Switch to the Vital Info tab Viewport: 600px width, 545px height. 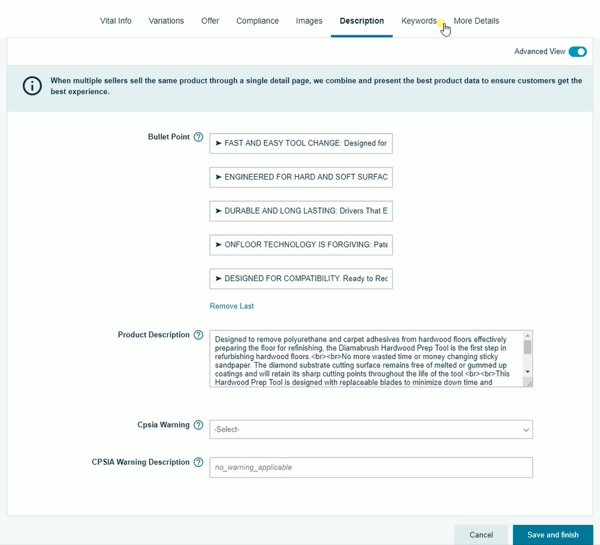pyautogui.click(x=116, y=21)
